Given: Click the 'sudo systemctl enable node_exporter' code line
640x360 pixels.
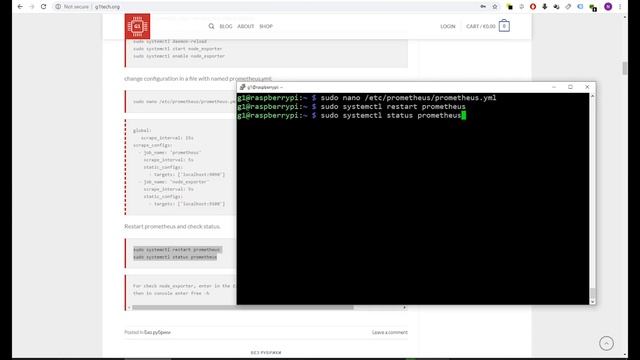Looking at the screenshot, I should pyautogui.click(x=179, y=56).
